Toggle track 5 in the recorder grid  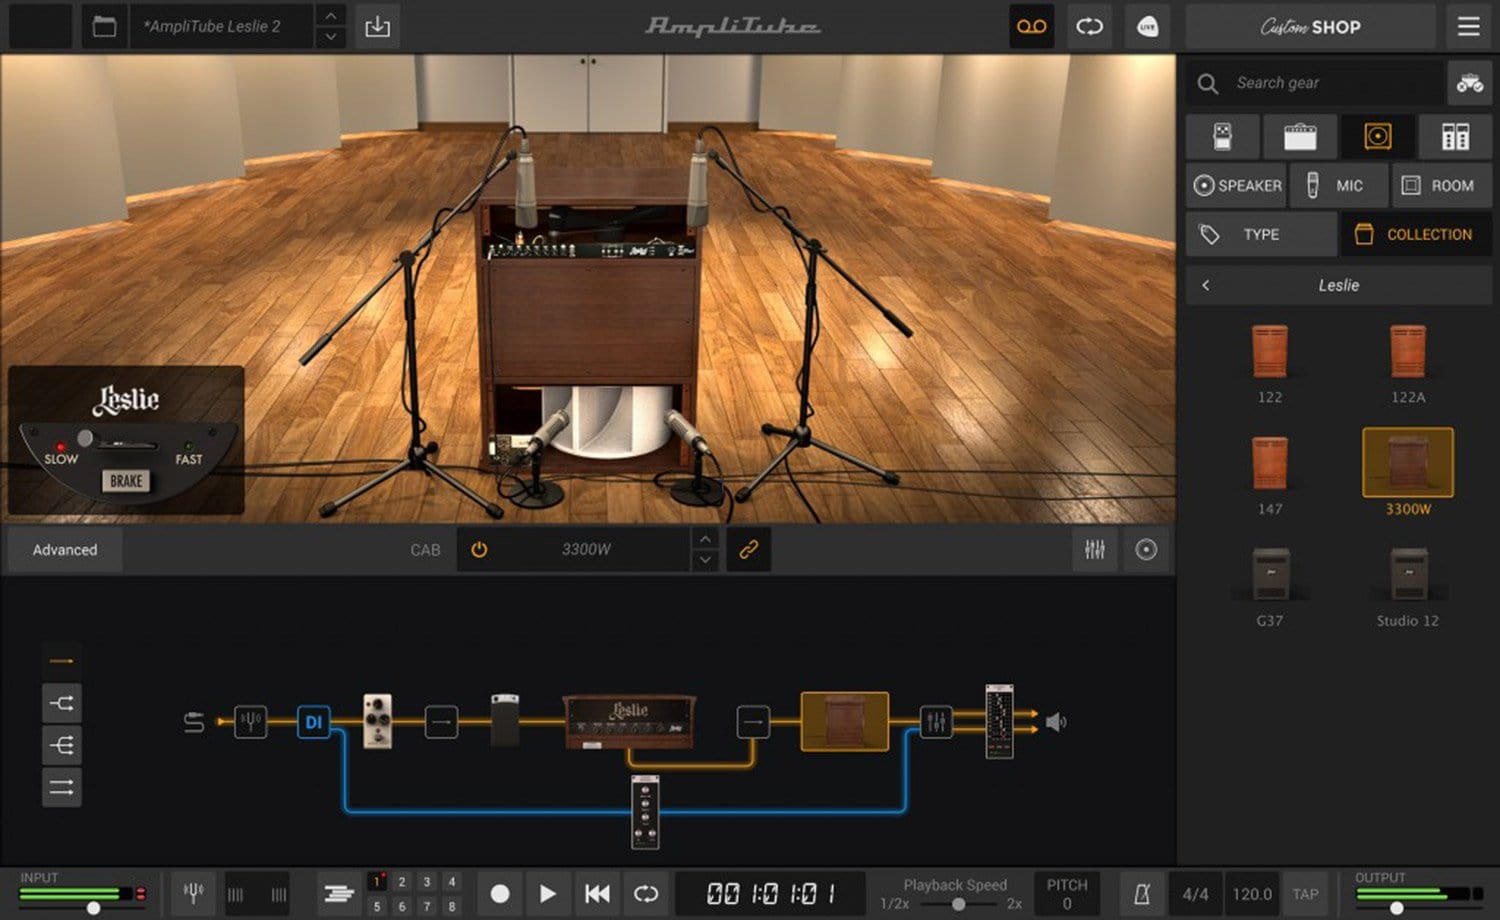[377, 906]
